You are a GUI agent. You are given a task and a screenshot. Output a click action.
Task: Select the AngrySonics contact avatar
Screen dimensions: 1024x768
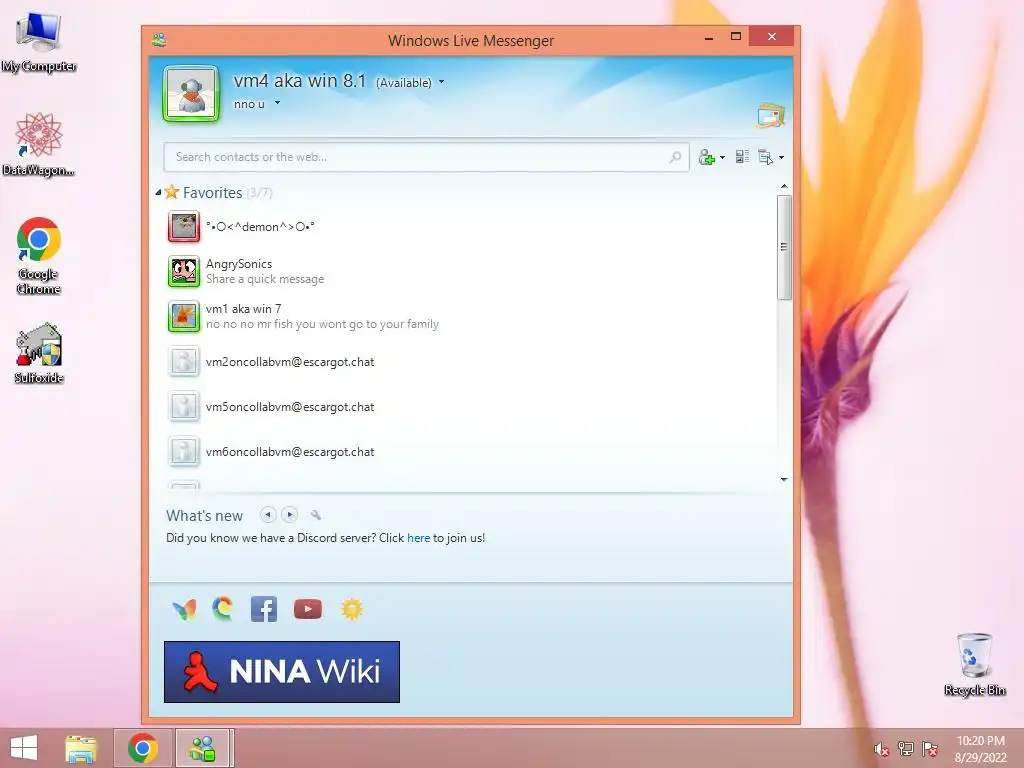(x=184, y=272)
